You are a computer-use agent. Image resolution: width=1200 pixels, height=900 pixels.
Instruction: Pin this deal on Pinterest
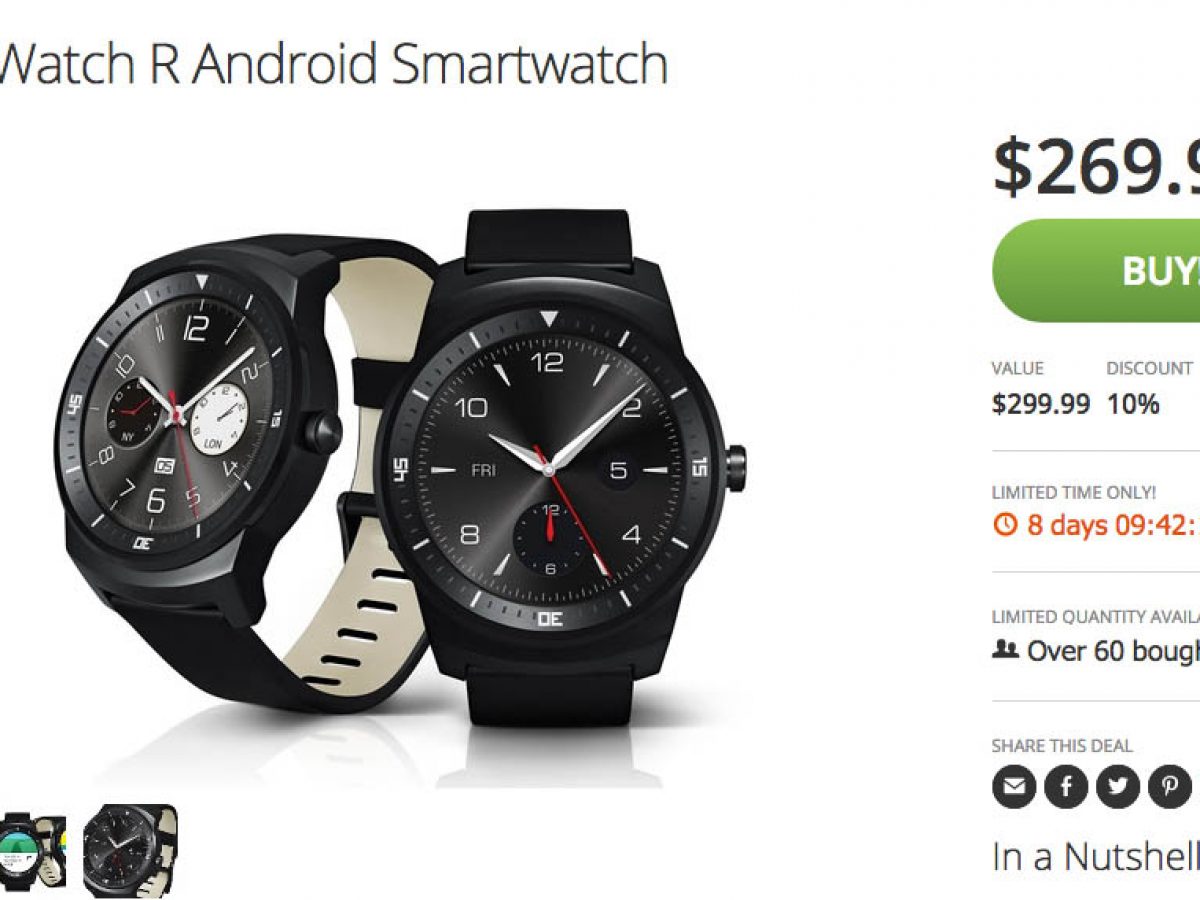(x=1169, y=787)
